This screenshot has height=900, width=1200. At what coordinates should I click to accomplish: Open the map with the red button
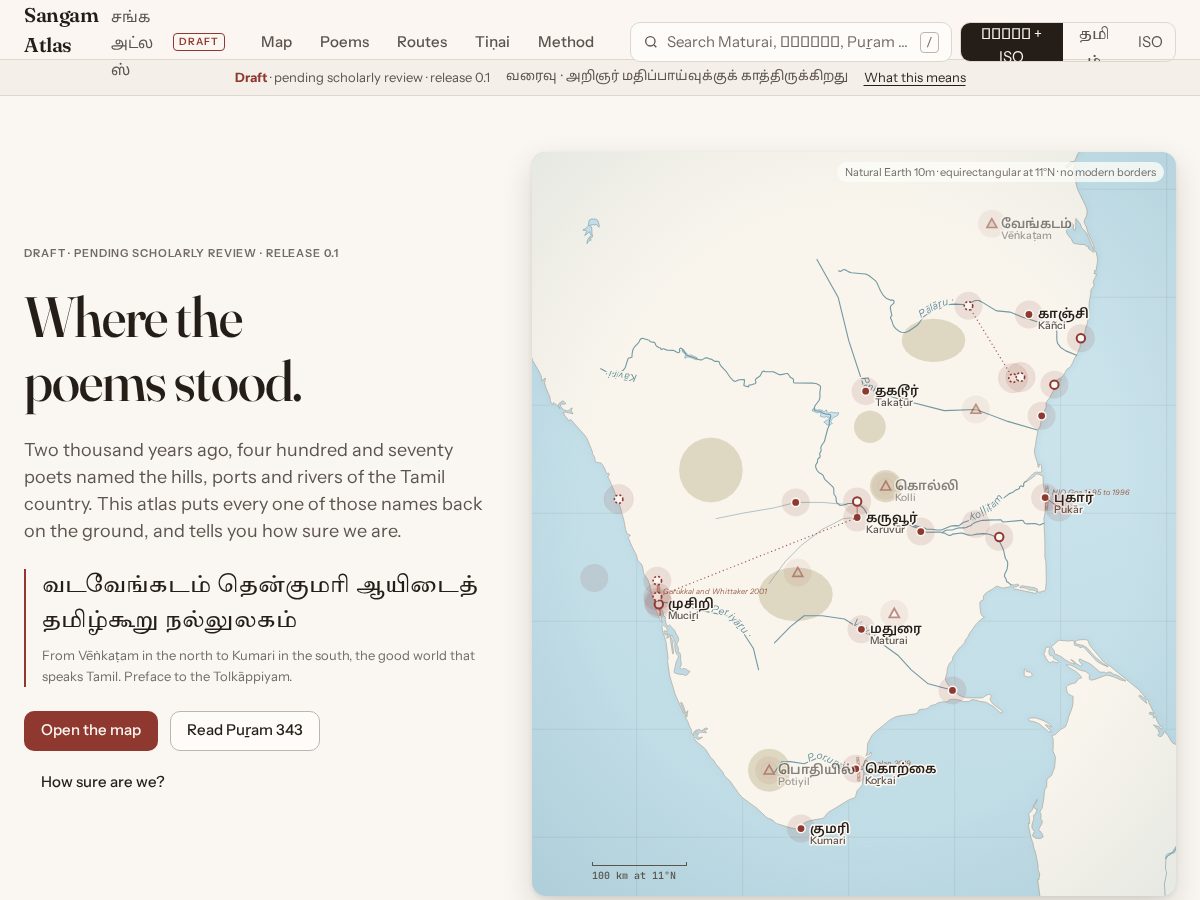[91, 731]
